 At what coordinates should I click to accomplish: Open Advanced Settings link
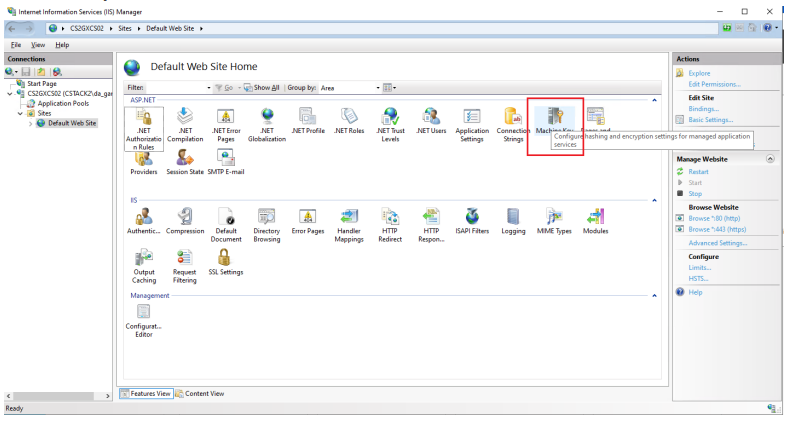click(718, 243)
